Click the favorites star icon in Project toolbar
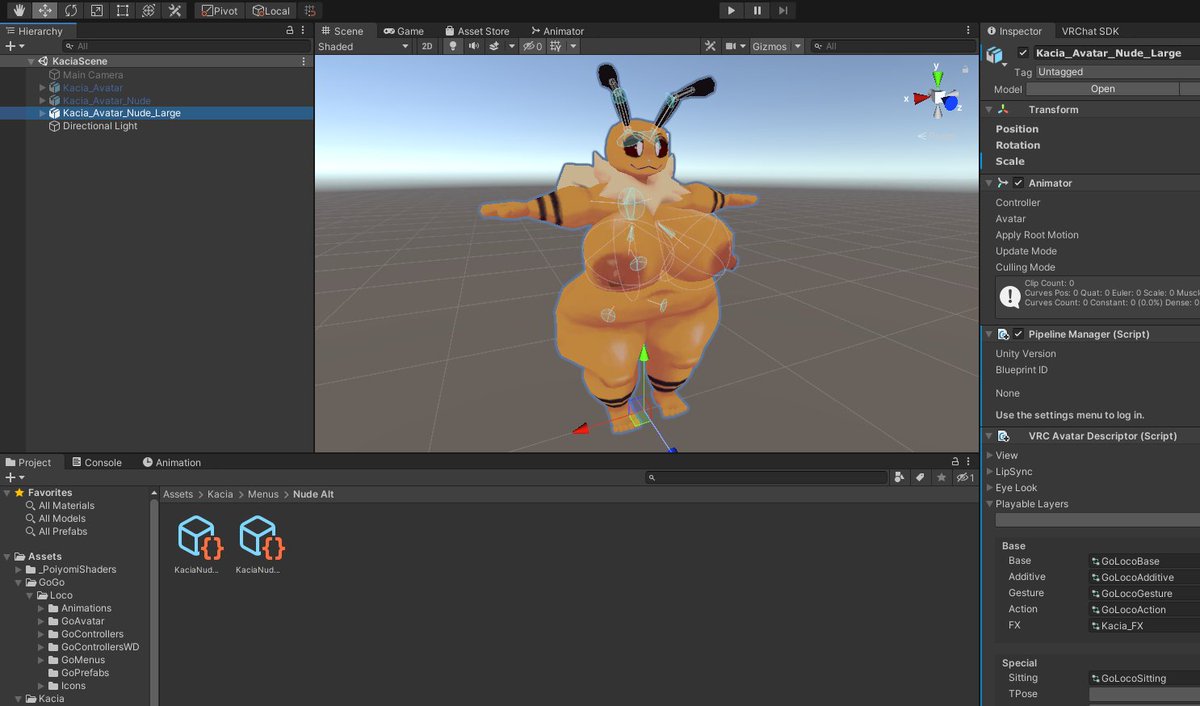 pyautogui.click(x=942, y=478)
